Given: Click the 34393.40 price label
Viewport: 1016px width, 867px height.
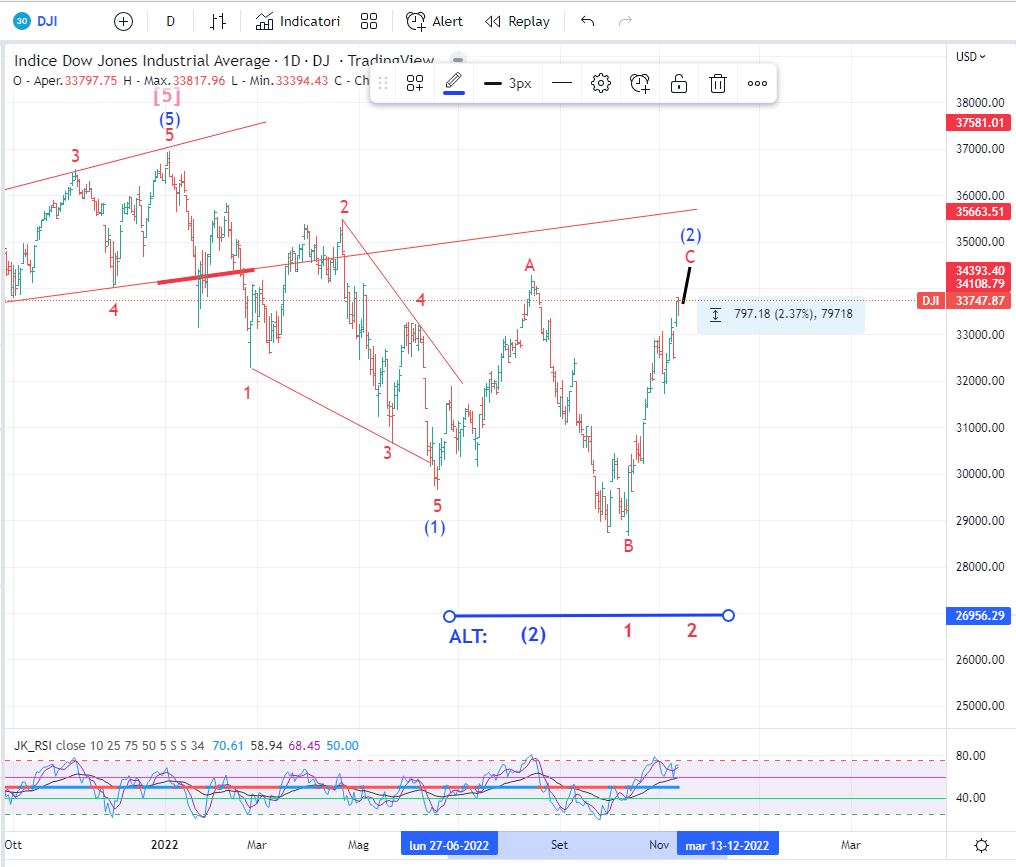Looking at the screenshot, I should 979,270.
